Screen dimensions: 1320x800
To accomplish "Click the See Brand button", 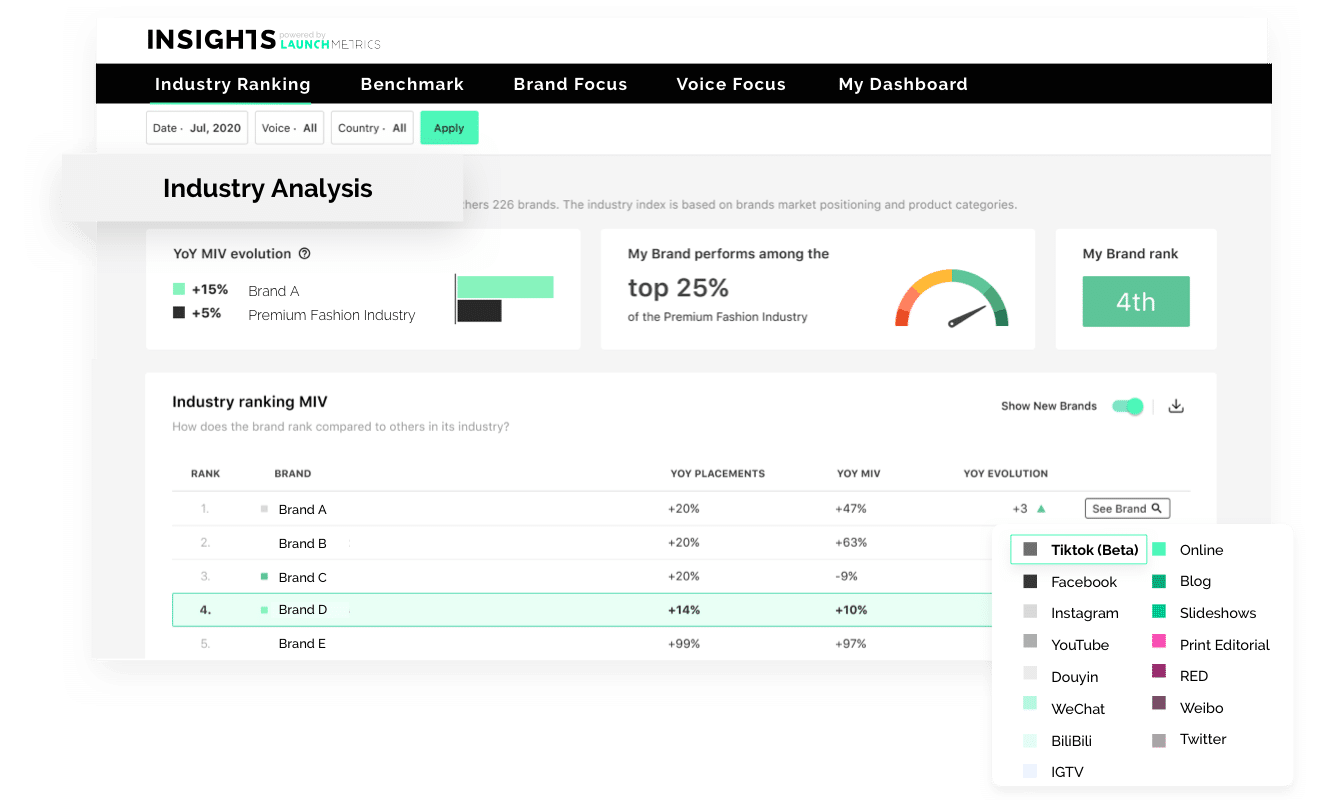I will (1126, 509).
